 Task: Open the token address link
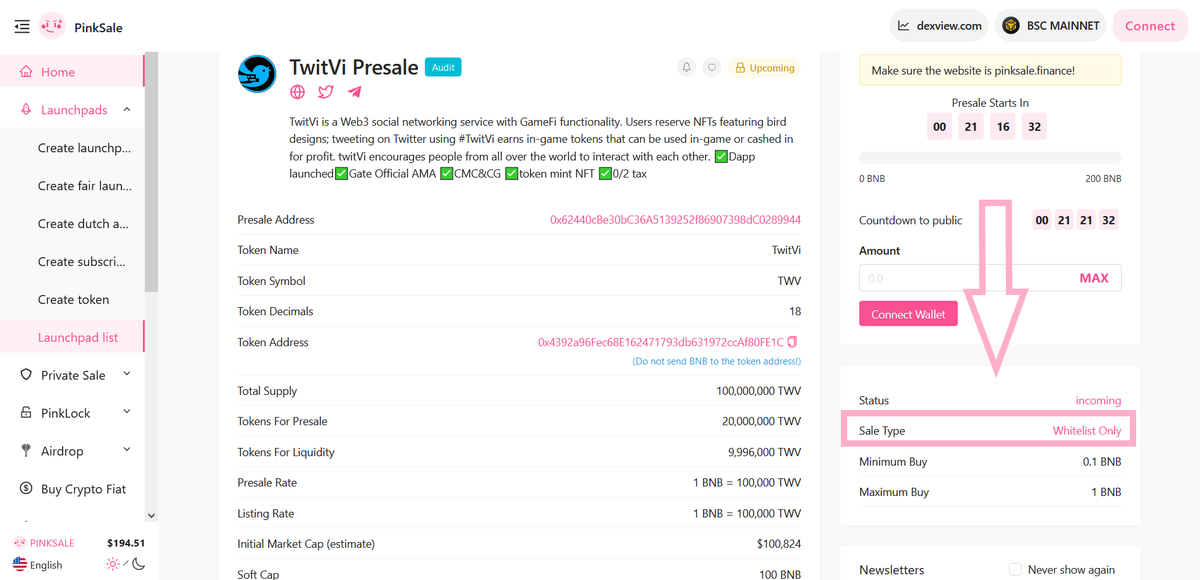(x=661, y=342)
